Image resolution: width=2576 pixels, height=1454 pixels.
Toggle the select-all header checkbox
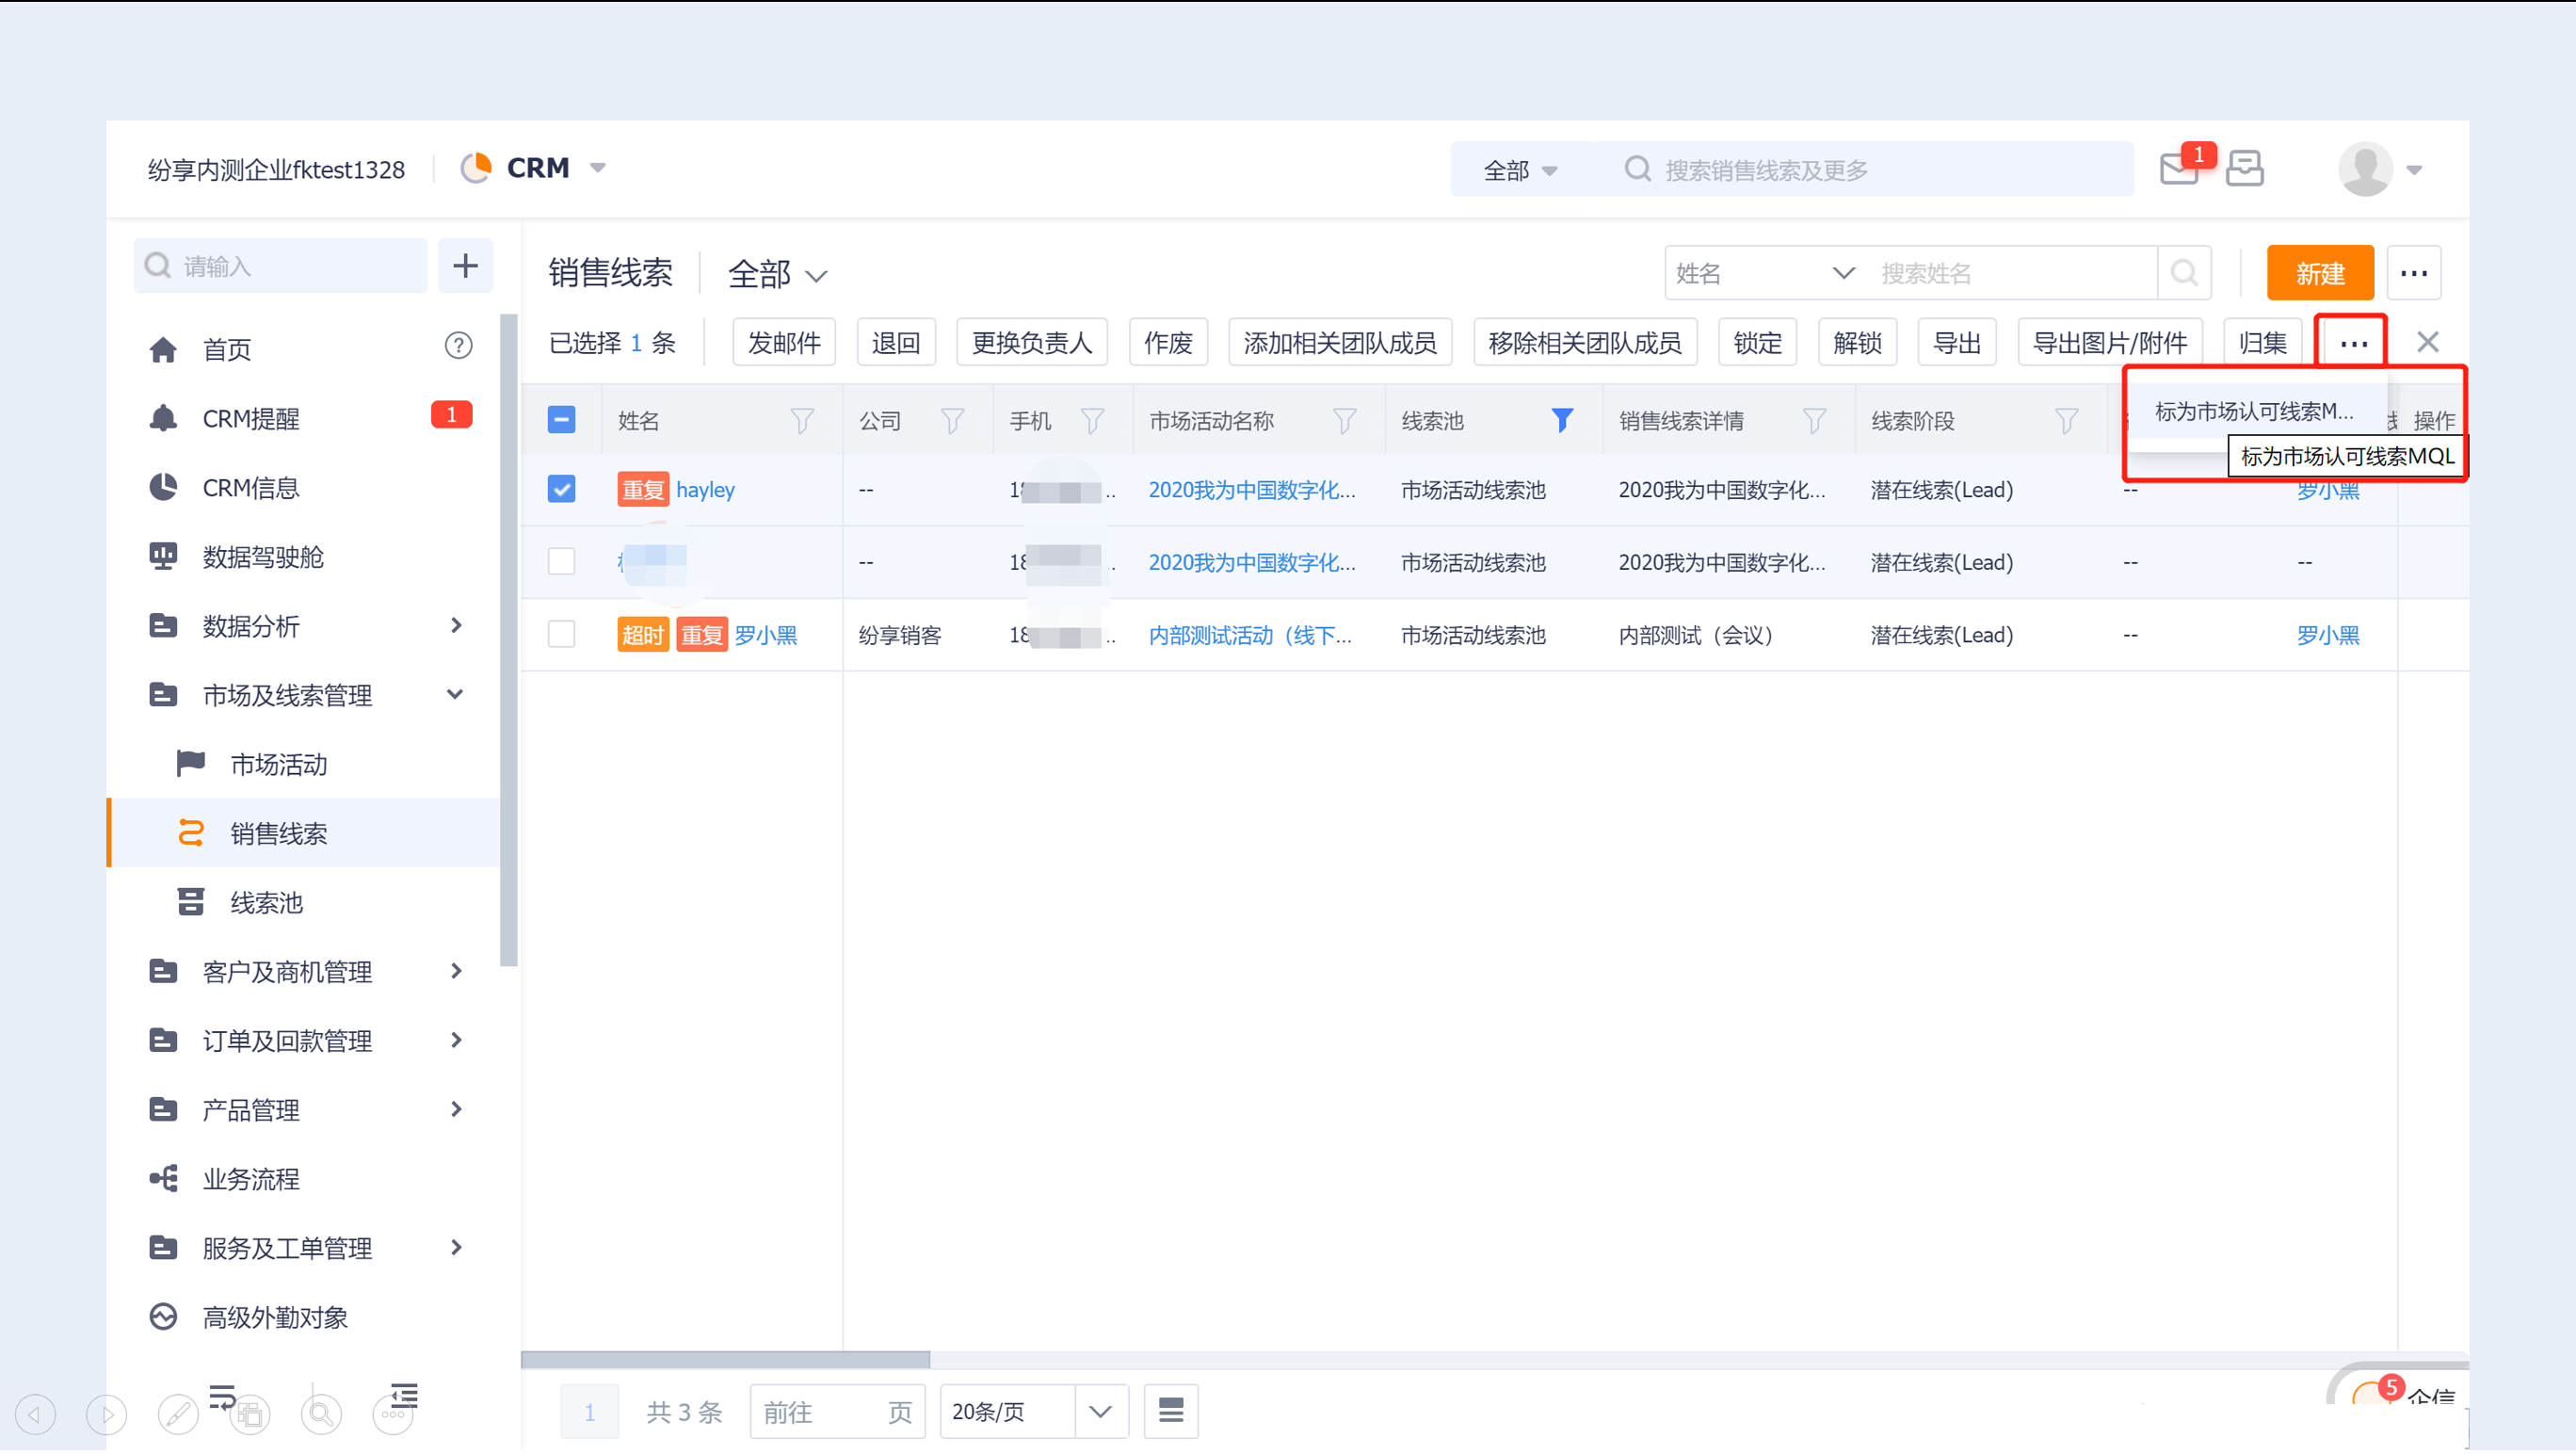(x=561, y=421)
